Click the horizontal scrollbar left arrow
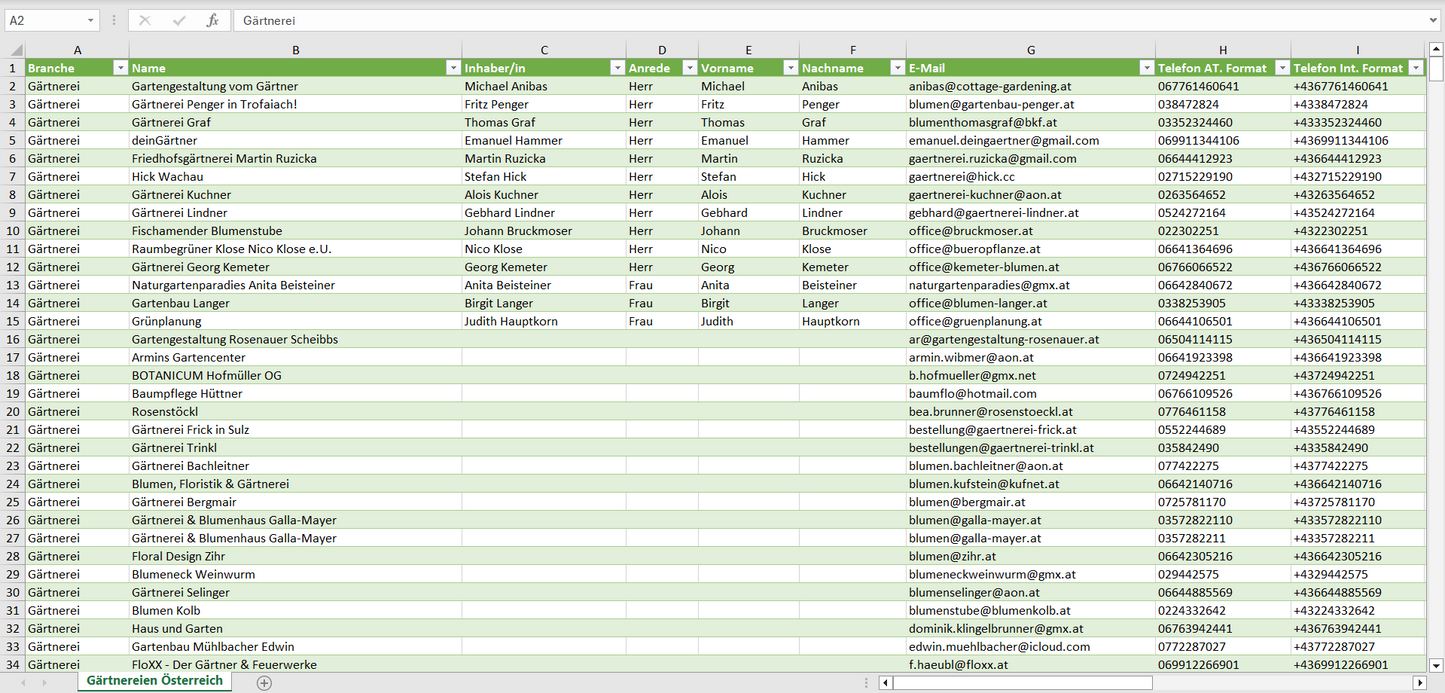The width and height of the screenshot is (1445, 693). 885,683
